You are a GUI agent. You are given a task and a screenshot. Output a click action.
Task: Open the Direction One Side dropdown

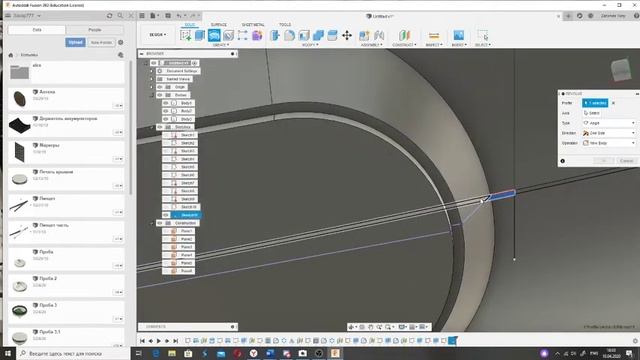click(609, 133)
